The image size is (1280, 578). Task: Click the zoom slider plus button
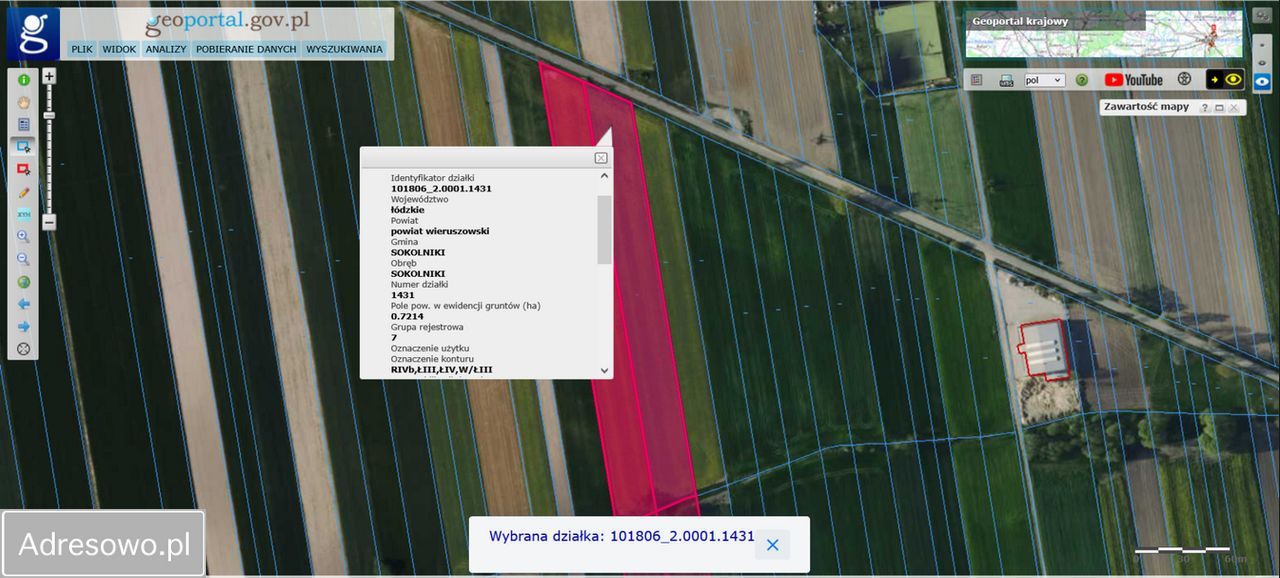[49, 76]
